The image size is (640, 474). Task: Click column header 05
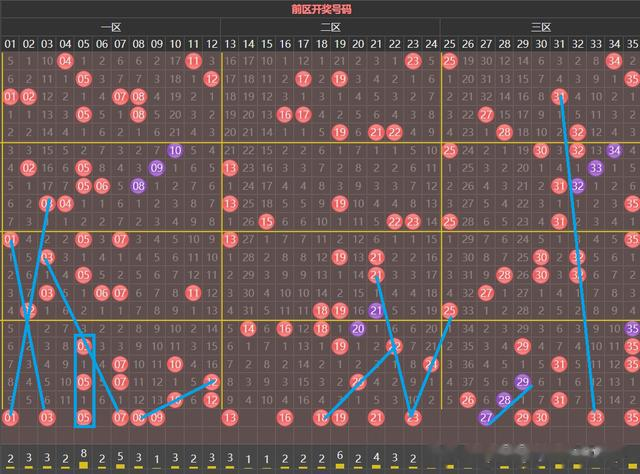(x=83, y=44)
